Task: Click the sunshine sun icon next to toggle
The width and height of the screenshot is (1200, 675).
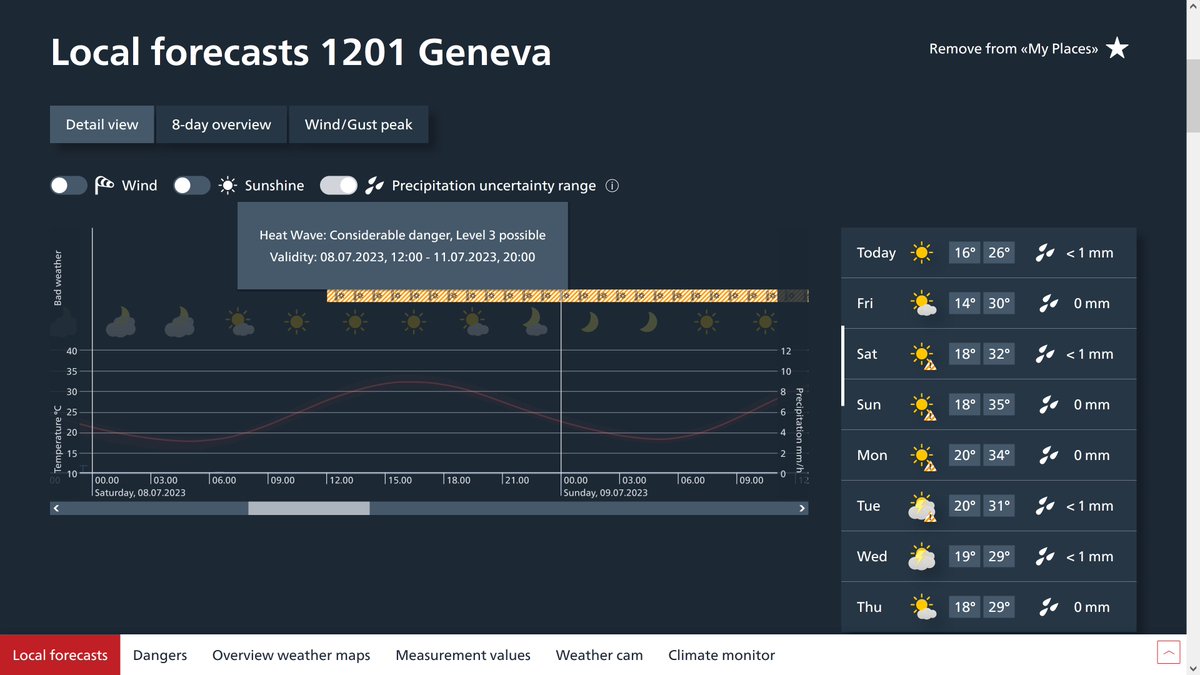Action: [x=229, y=185]
